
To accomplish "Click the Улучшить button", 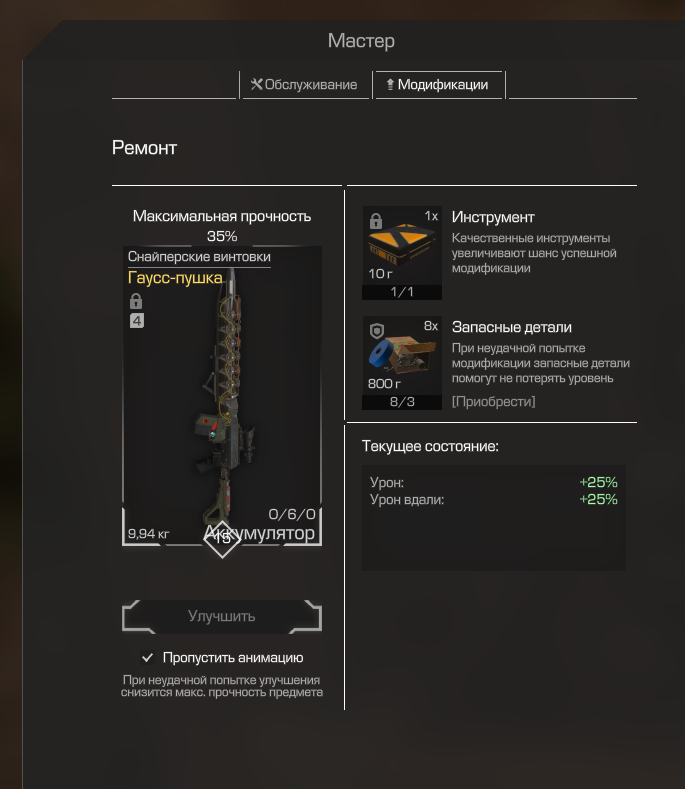I will [222, 616].
